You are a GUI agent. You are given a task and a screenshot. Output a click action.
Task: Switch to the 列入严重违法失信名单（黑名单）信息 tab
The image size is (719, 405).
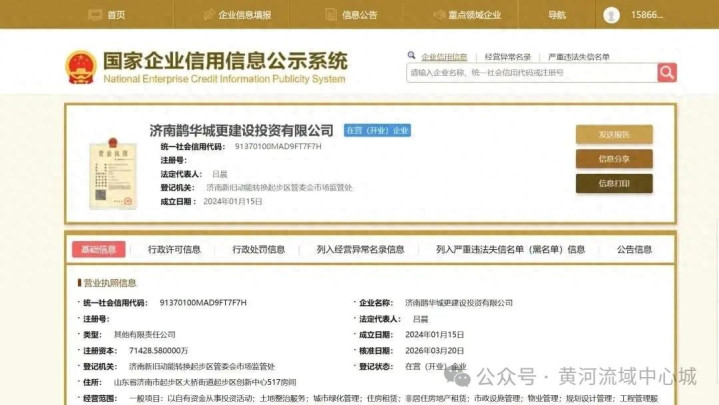pyautogui.click(x=510, y=250)
